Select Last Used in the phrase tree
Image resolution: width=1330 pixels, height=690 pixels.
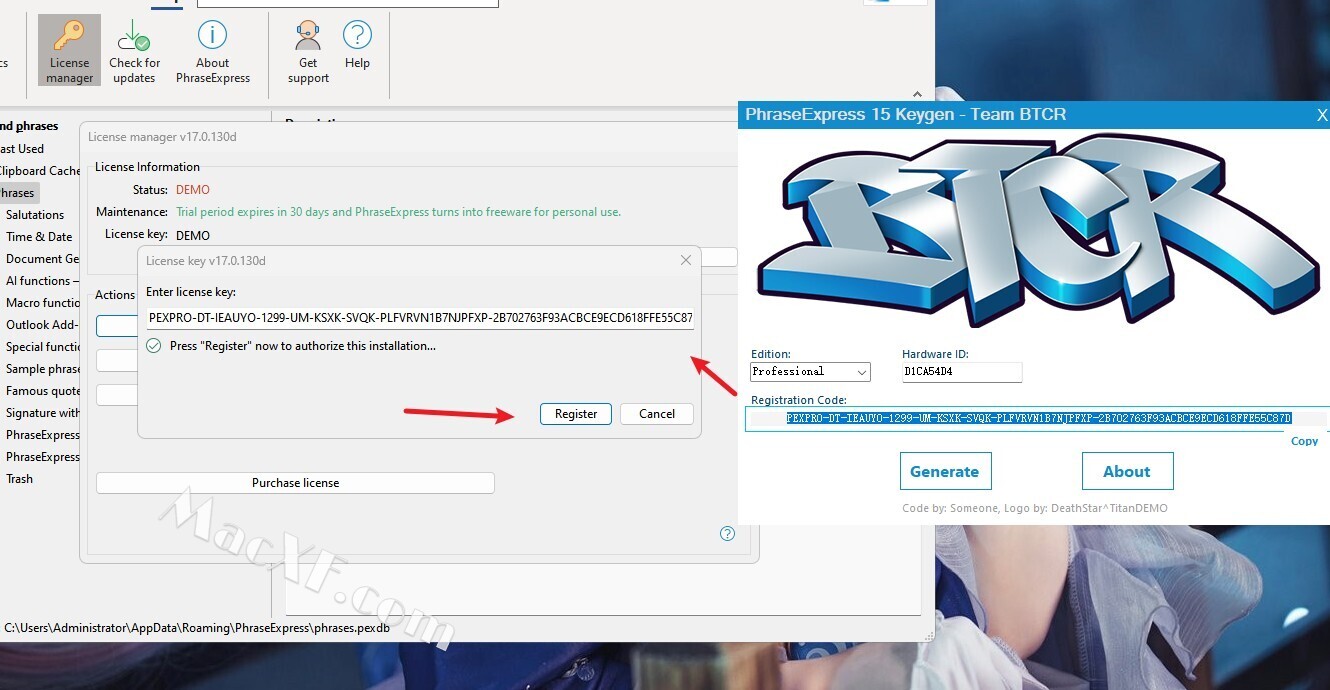[x=22, y=148]
